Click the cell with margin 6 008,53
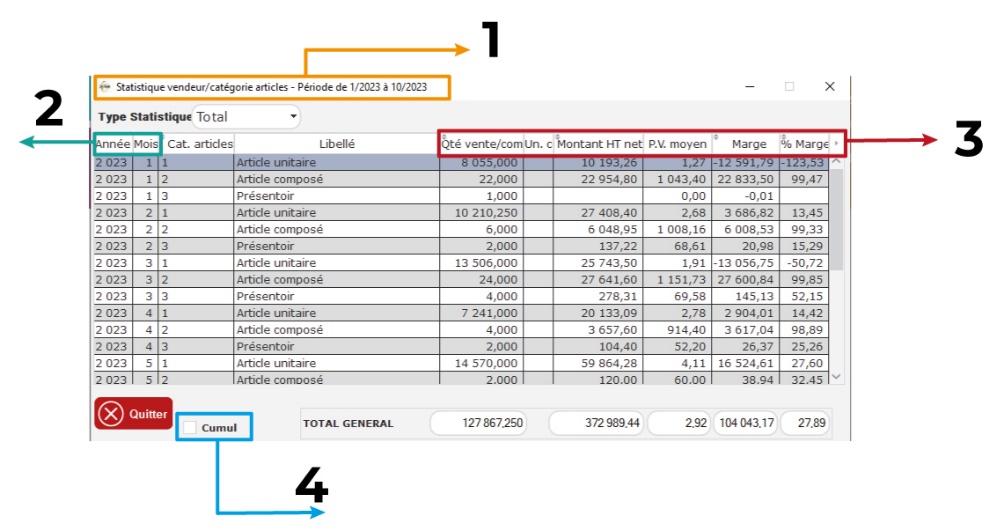 click(x=746, y=229)
